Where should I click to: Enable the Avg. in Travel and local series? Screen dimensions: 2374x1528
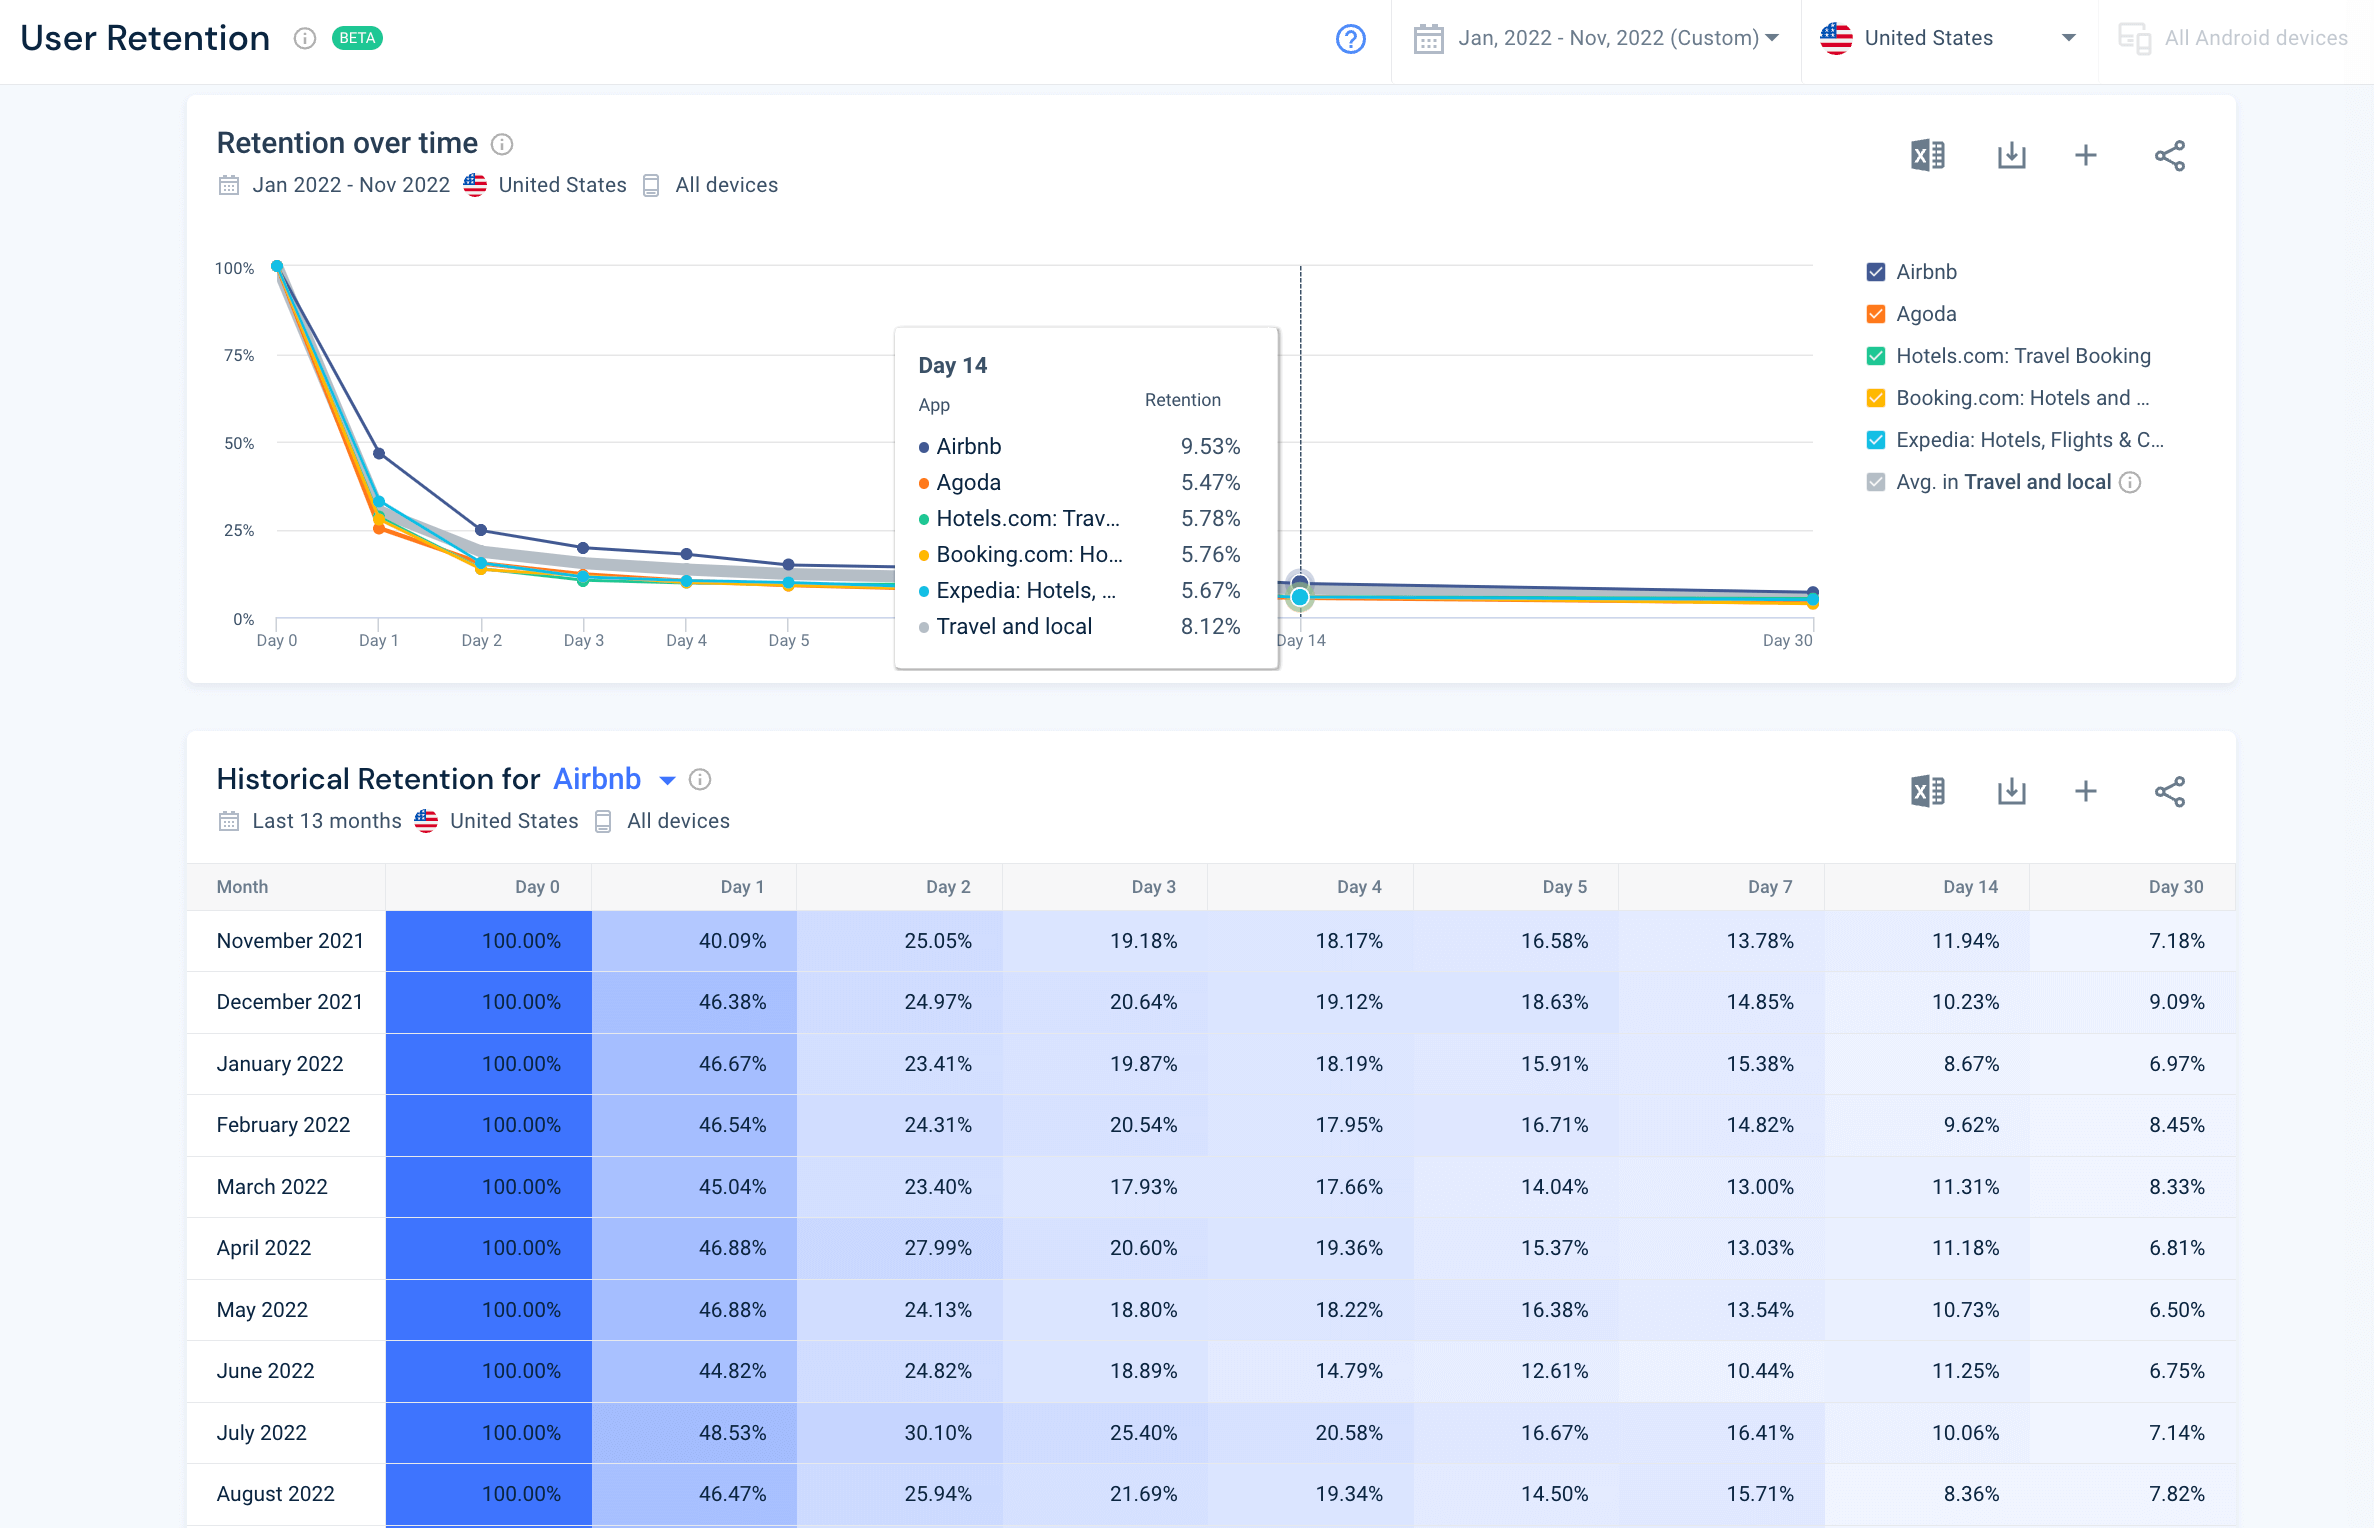(1874, 482)
